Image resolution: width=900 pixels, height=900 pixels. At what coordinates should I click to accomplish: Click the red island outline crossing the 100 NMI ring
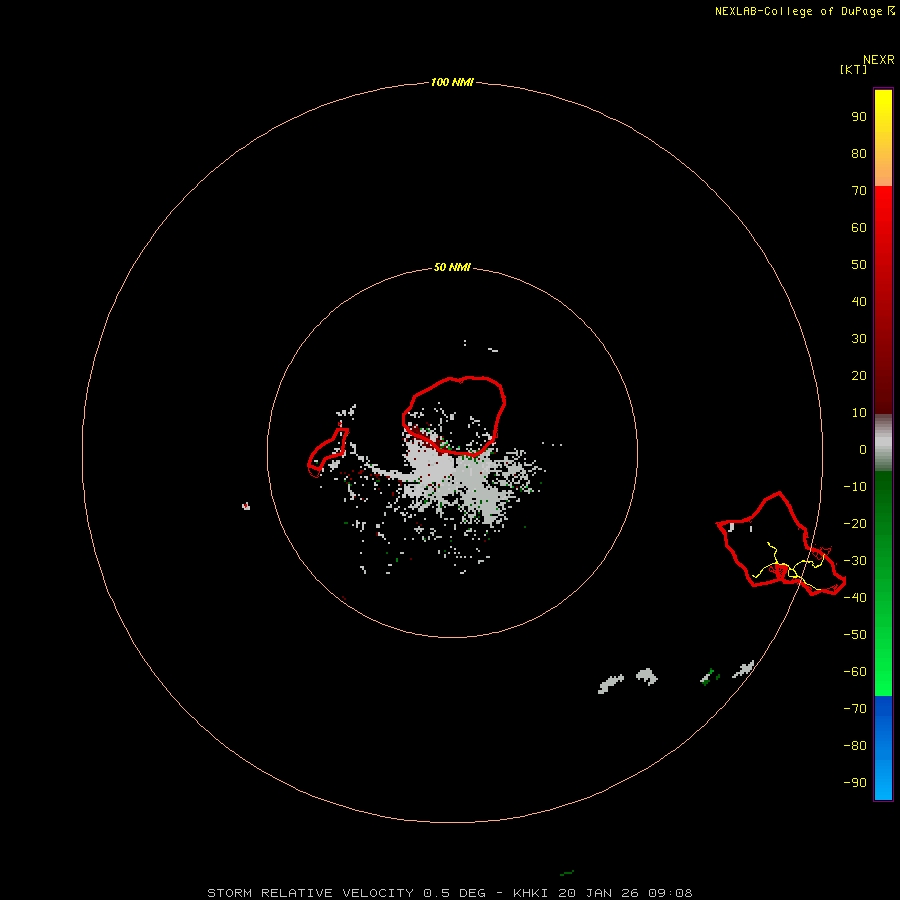point(781,544)
